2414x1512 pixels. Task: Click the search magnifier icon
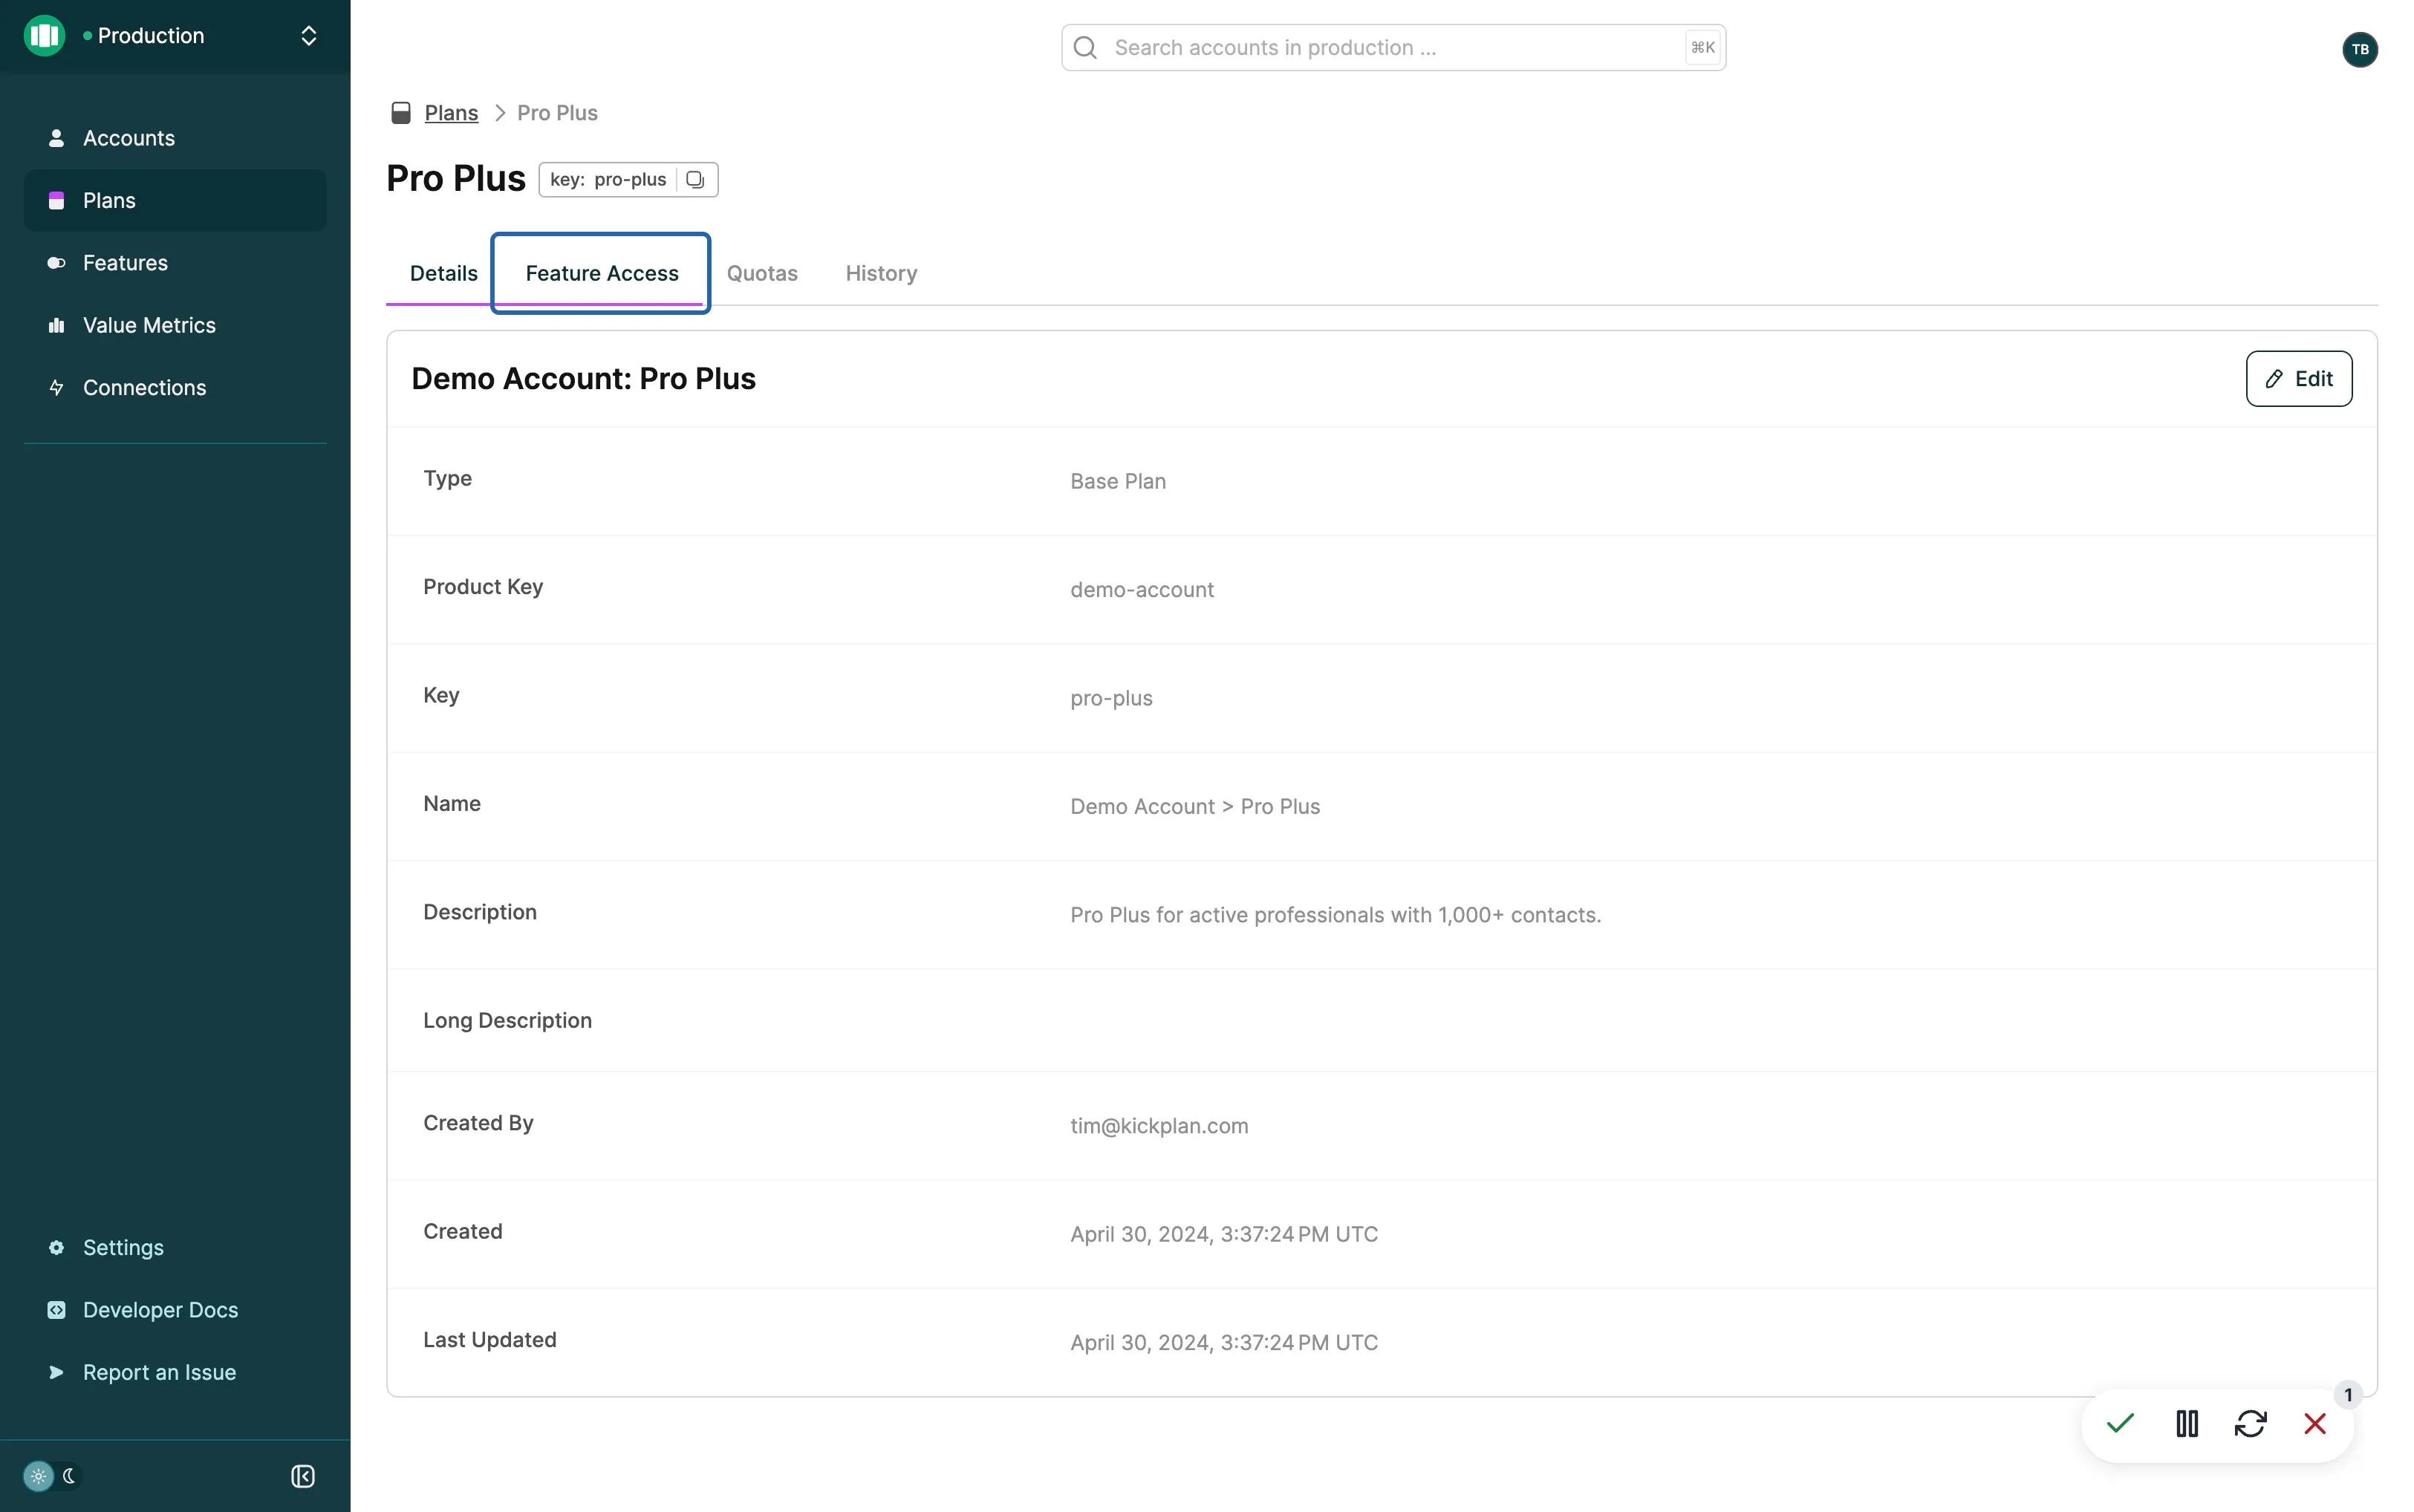click(x=1085, y=47)
